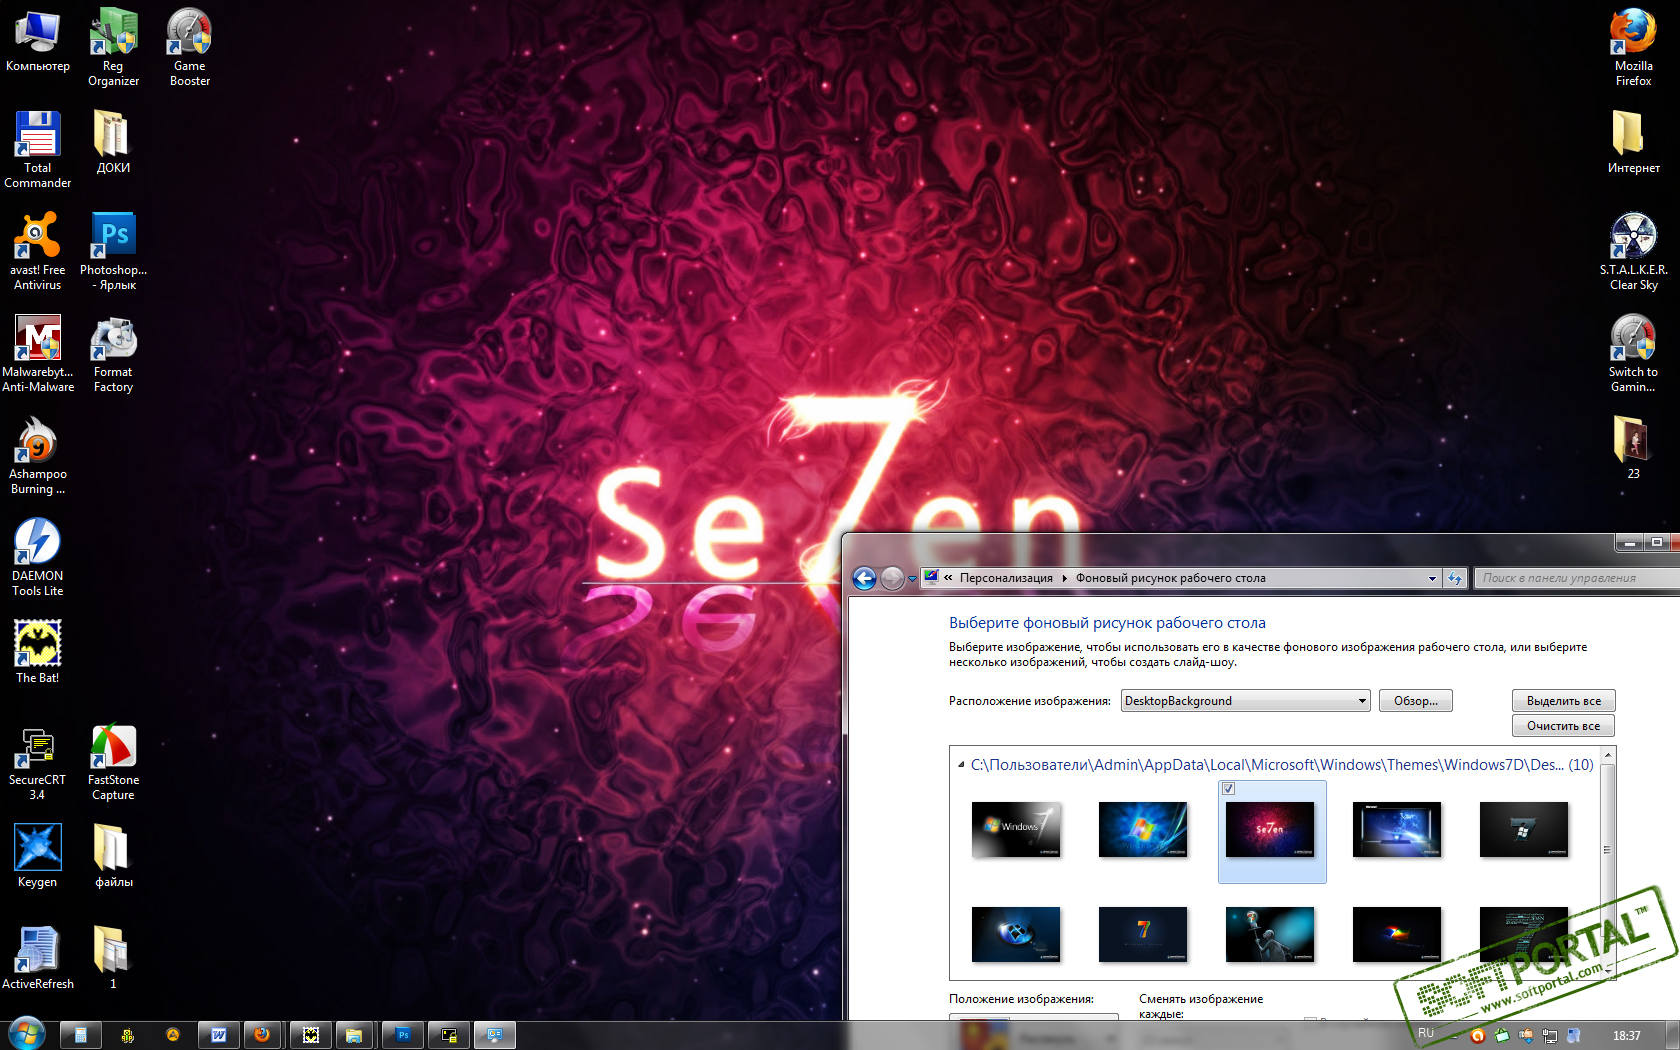The height and width of the screenshot is (1050, 1680).
Task: Select the Format Factory desktop icon
Action: (x=113, y=353)
